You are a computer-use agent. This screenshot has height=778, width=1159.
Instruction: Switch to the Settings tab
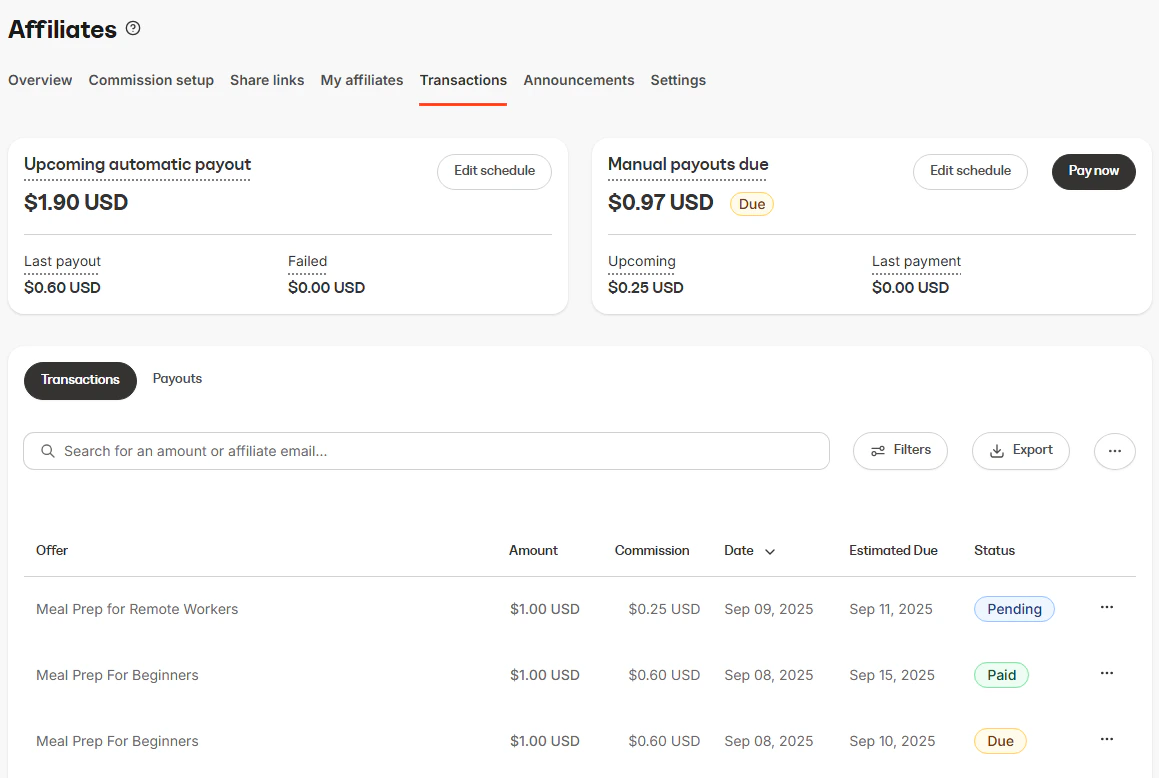[678, 80]
